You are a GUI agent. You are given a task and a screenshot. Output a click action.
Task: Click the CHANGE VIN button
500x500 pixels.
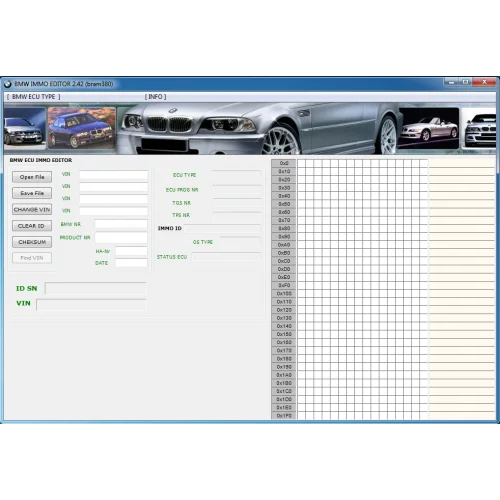(32, 209)
